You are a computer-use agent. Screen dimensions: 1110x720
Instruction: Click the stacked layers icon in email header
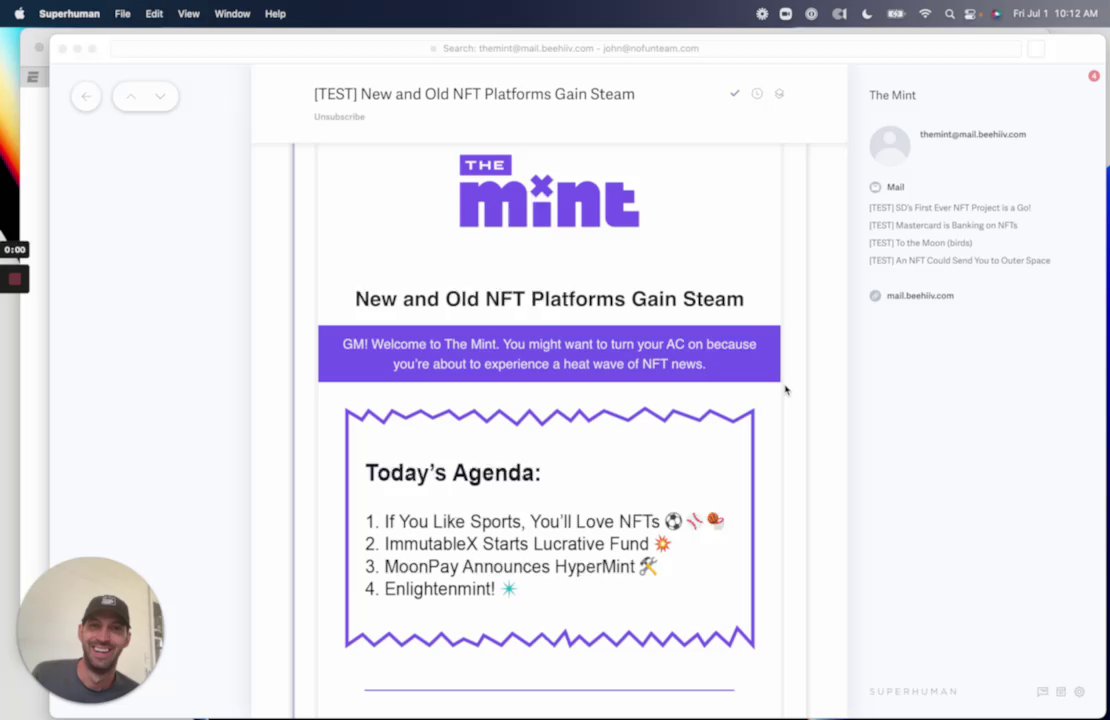(x=779, y=93)
